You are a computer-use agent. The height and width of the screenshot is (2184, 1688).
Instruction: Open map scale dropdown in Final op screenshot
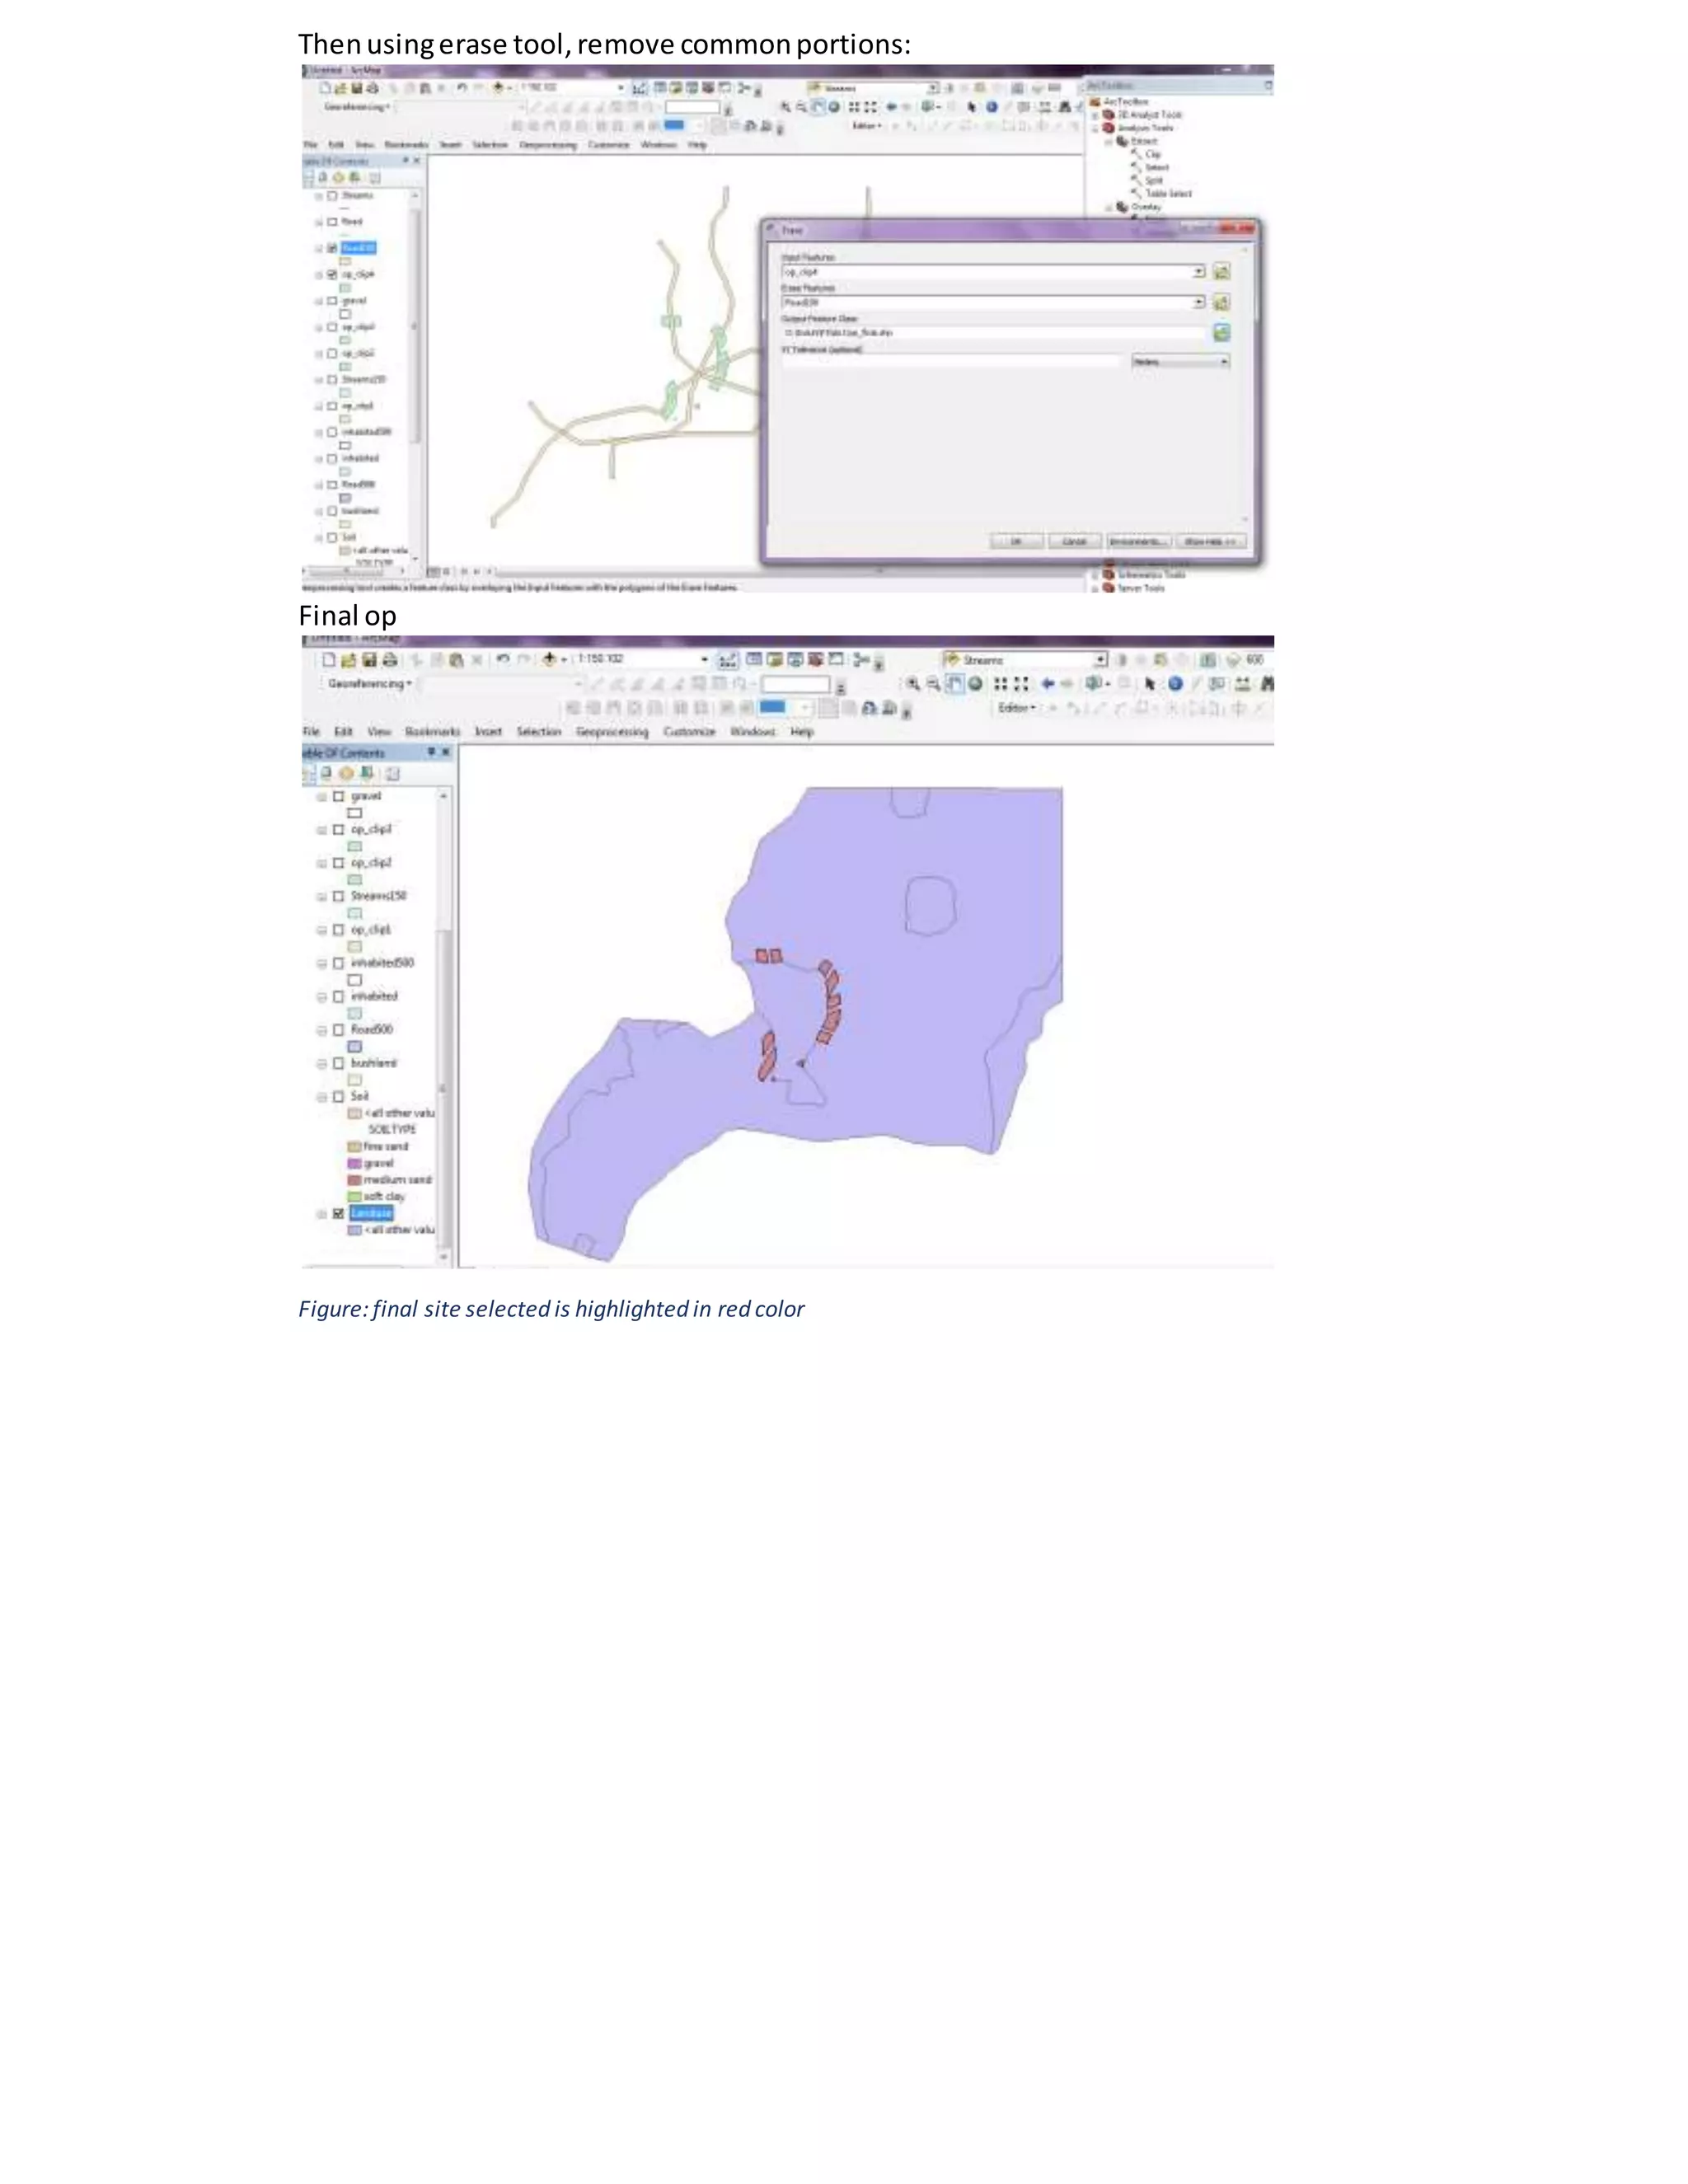click(704, 660)
